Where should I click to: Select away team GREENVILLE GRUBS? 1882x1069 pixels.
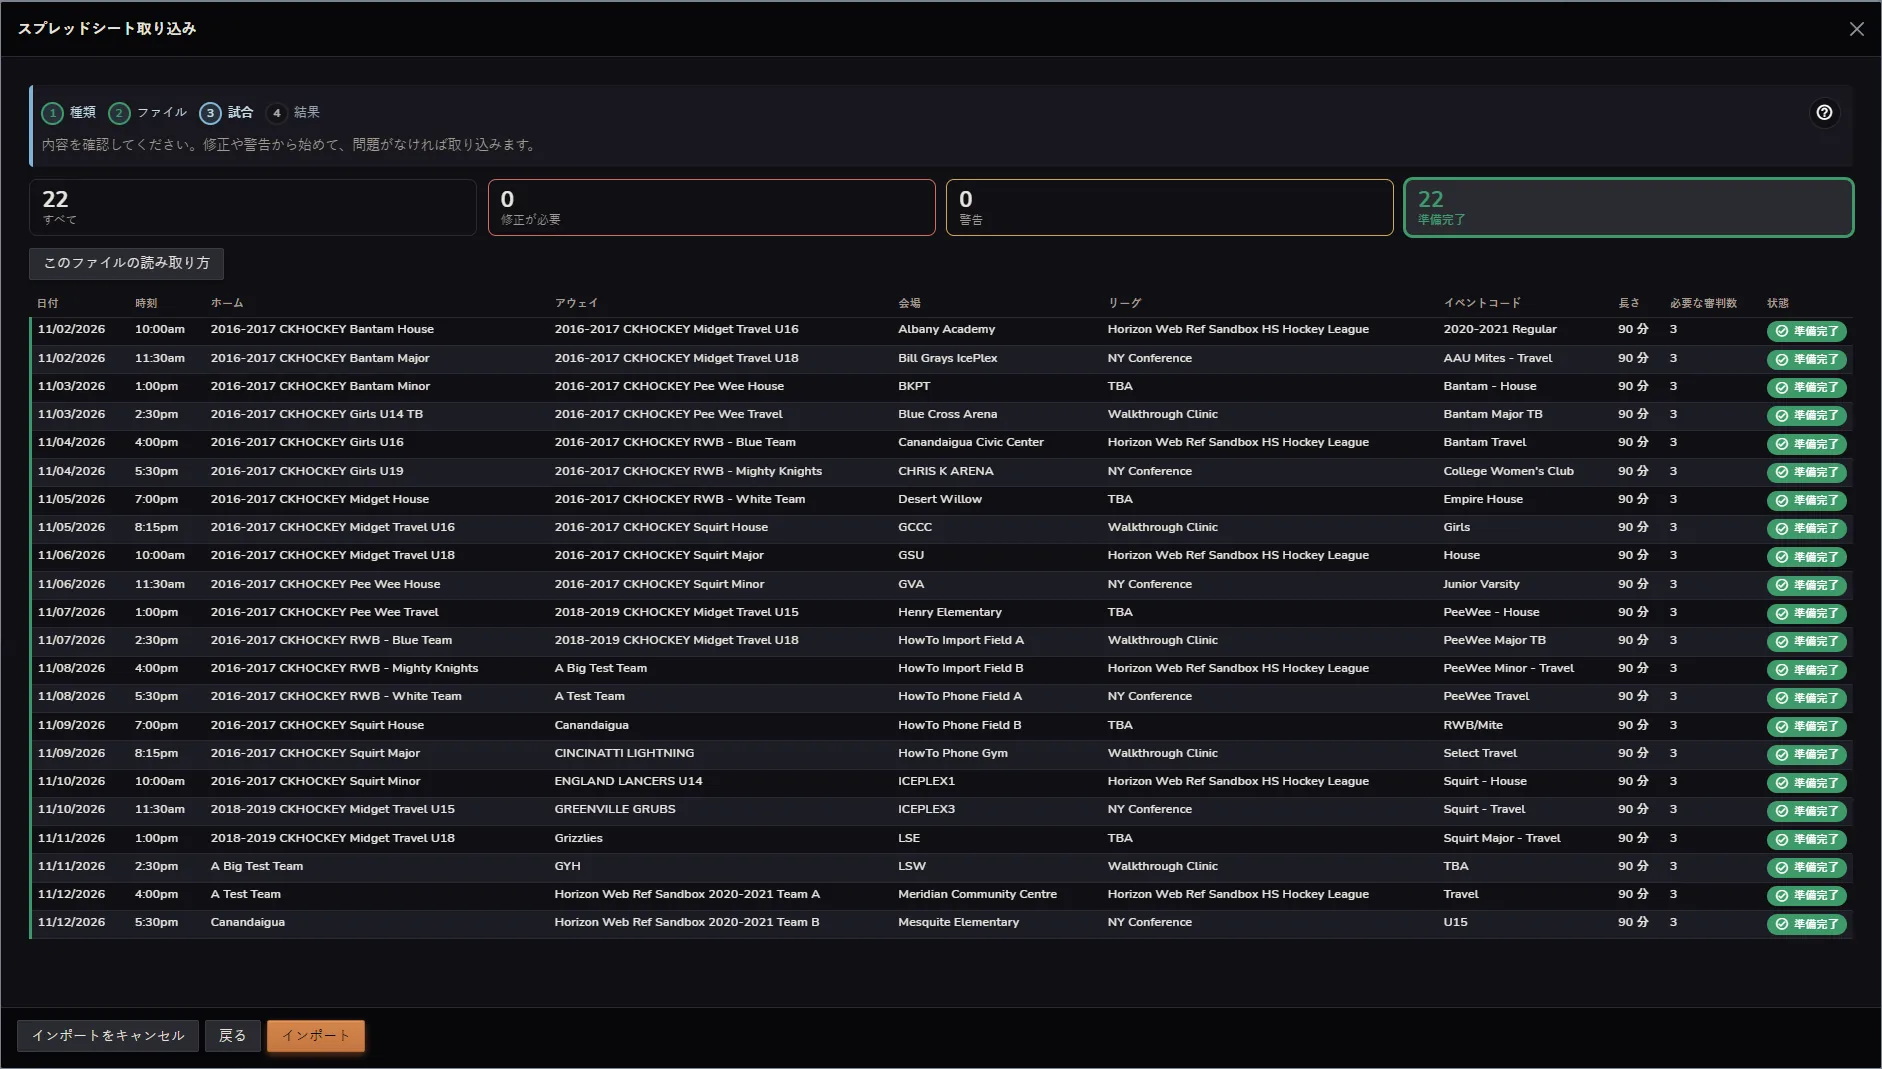tap(615, 809)
